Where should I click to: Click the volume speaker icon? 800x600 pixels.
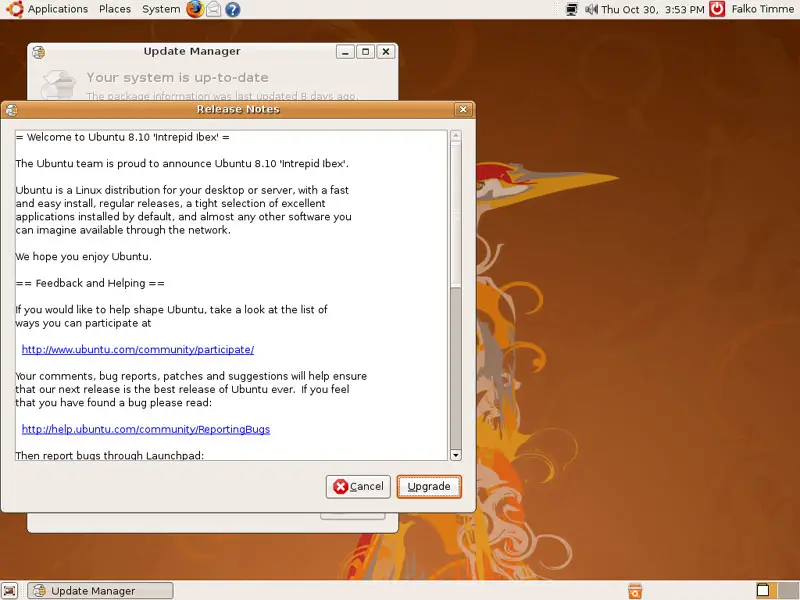591,9
